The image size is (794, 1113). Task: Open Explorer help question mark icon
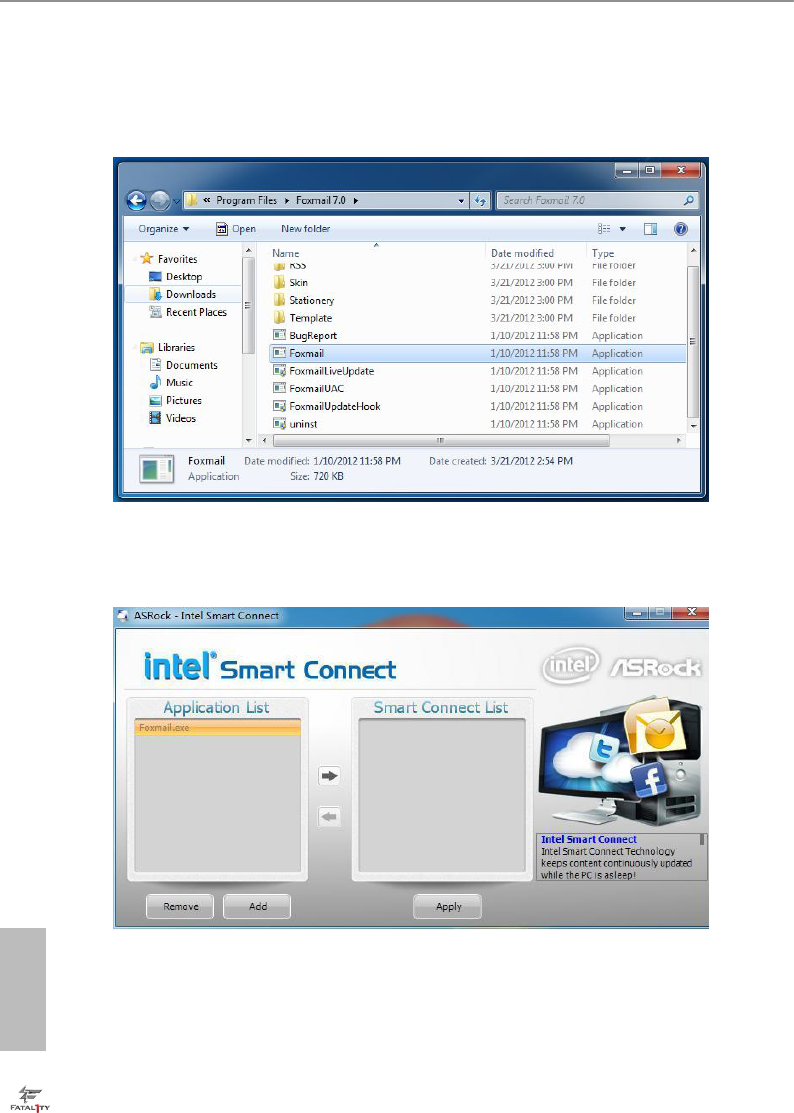tap(680, 229)
